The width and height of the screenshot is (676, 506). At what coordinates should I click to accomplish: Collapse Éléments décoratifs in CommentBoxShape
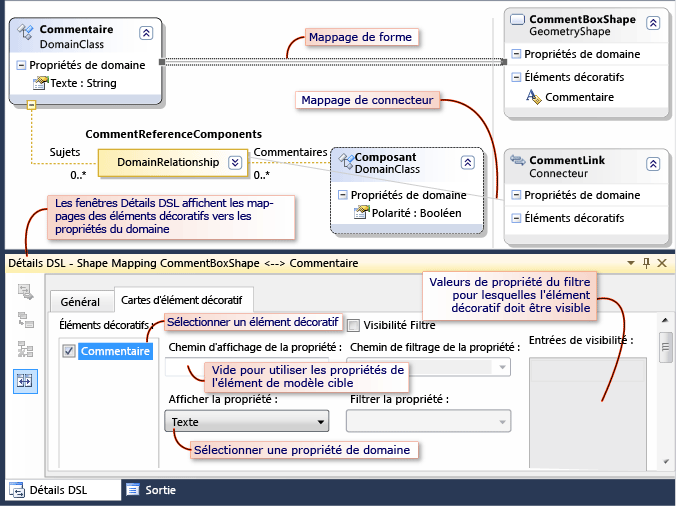coord(516,77)
